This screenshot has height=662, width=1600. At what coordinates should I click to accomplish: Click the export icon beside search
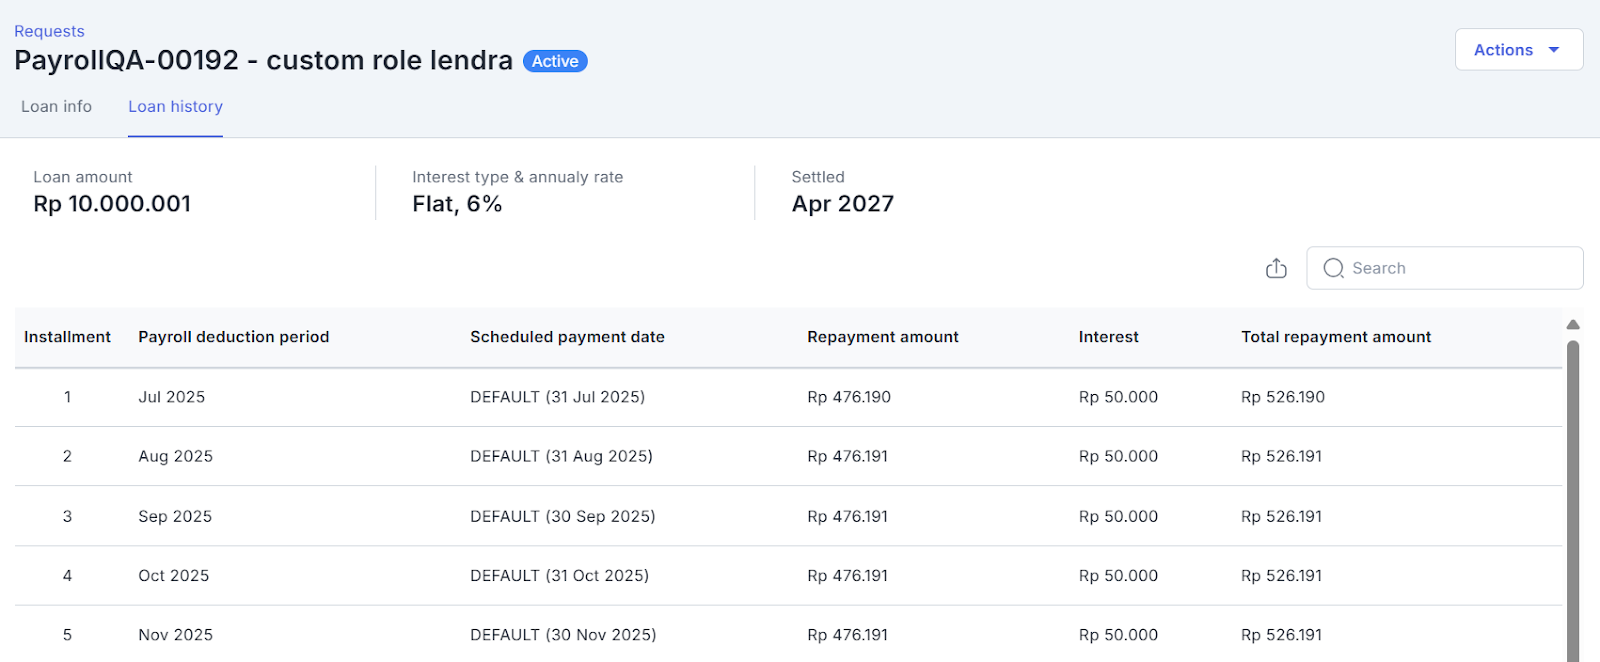coord(1276,268)
